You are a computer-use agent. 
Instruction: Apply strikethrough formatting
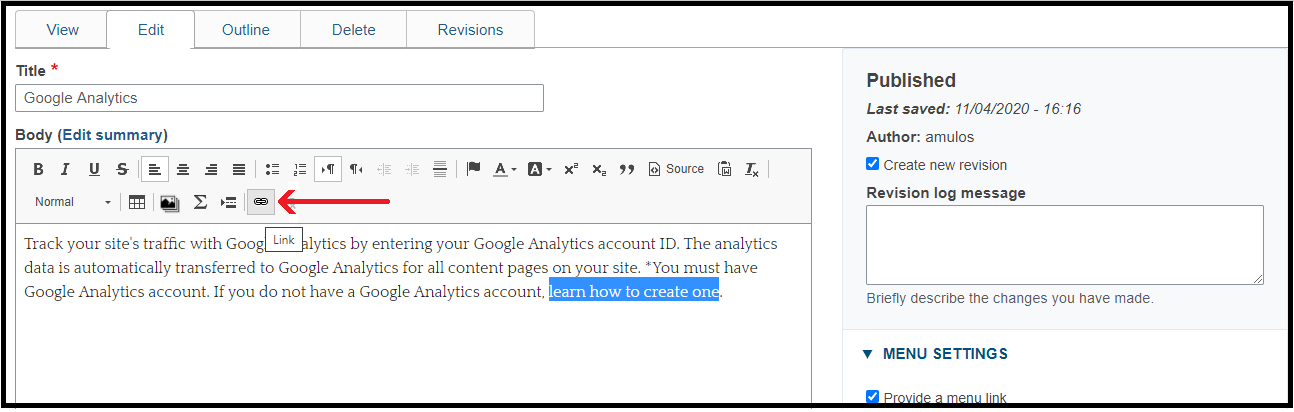click(122, 169)
